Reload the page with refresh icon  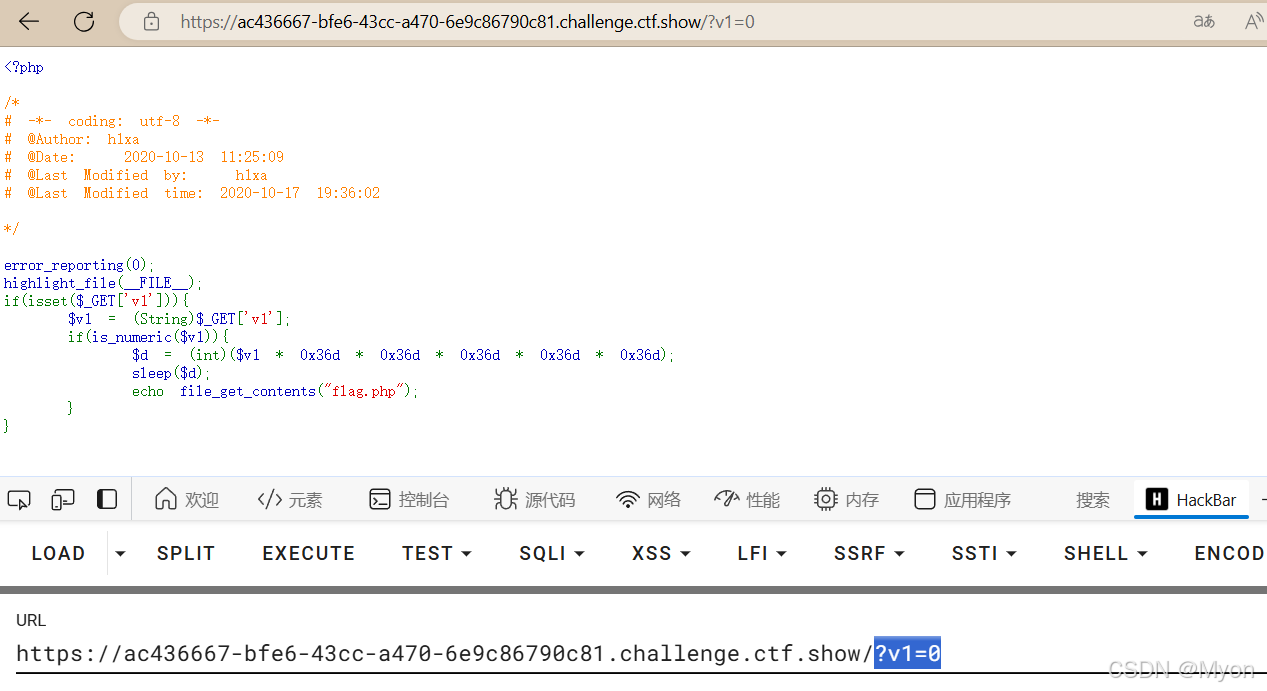point(84,21)
